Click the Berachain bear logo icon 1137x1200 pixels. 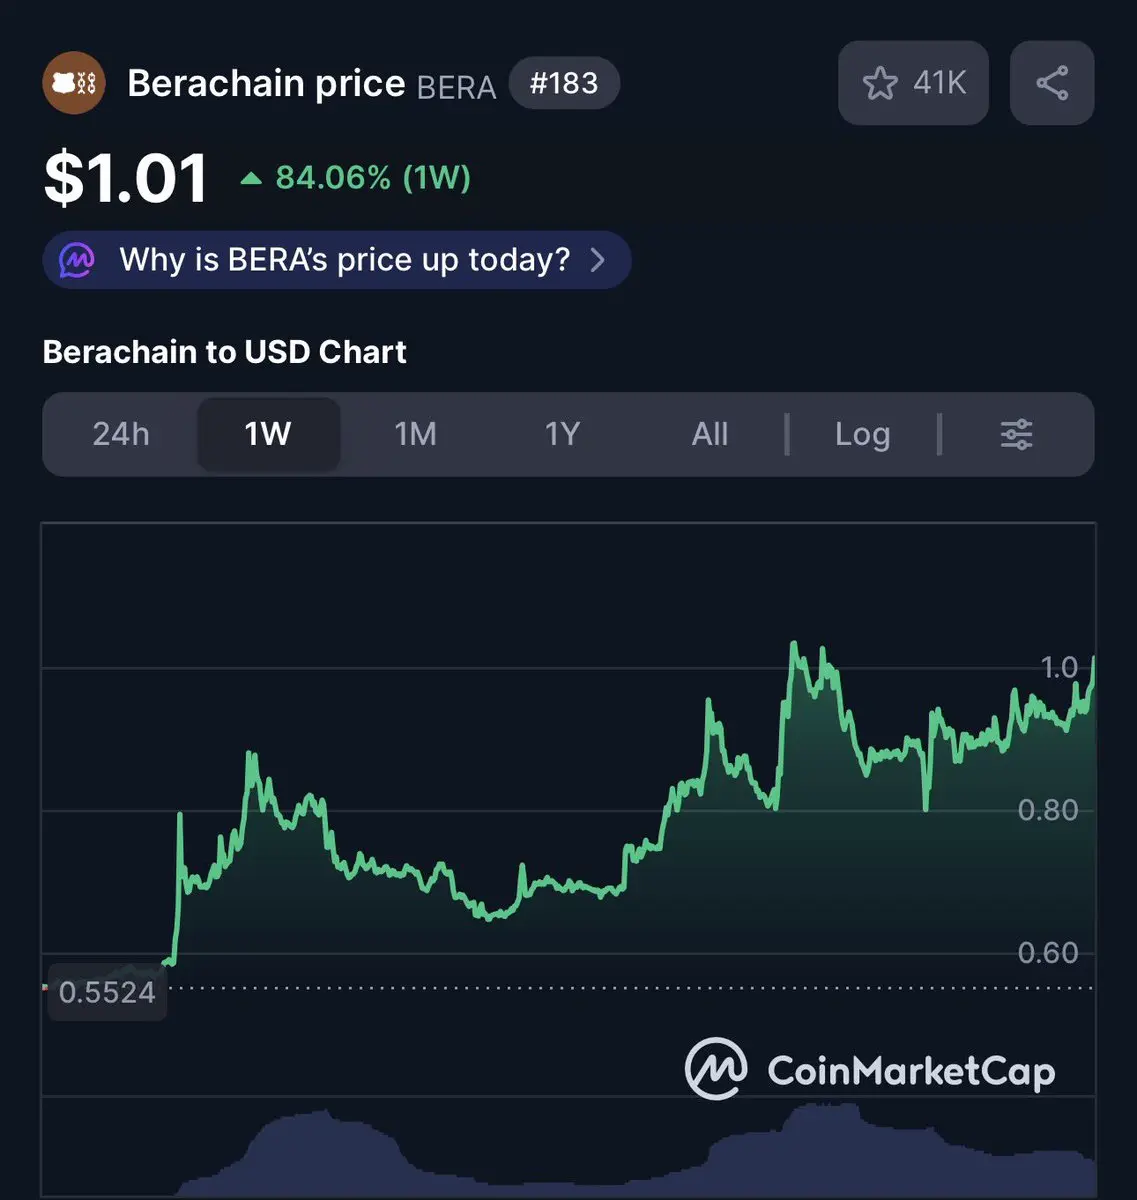[x=74, y=83]
